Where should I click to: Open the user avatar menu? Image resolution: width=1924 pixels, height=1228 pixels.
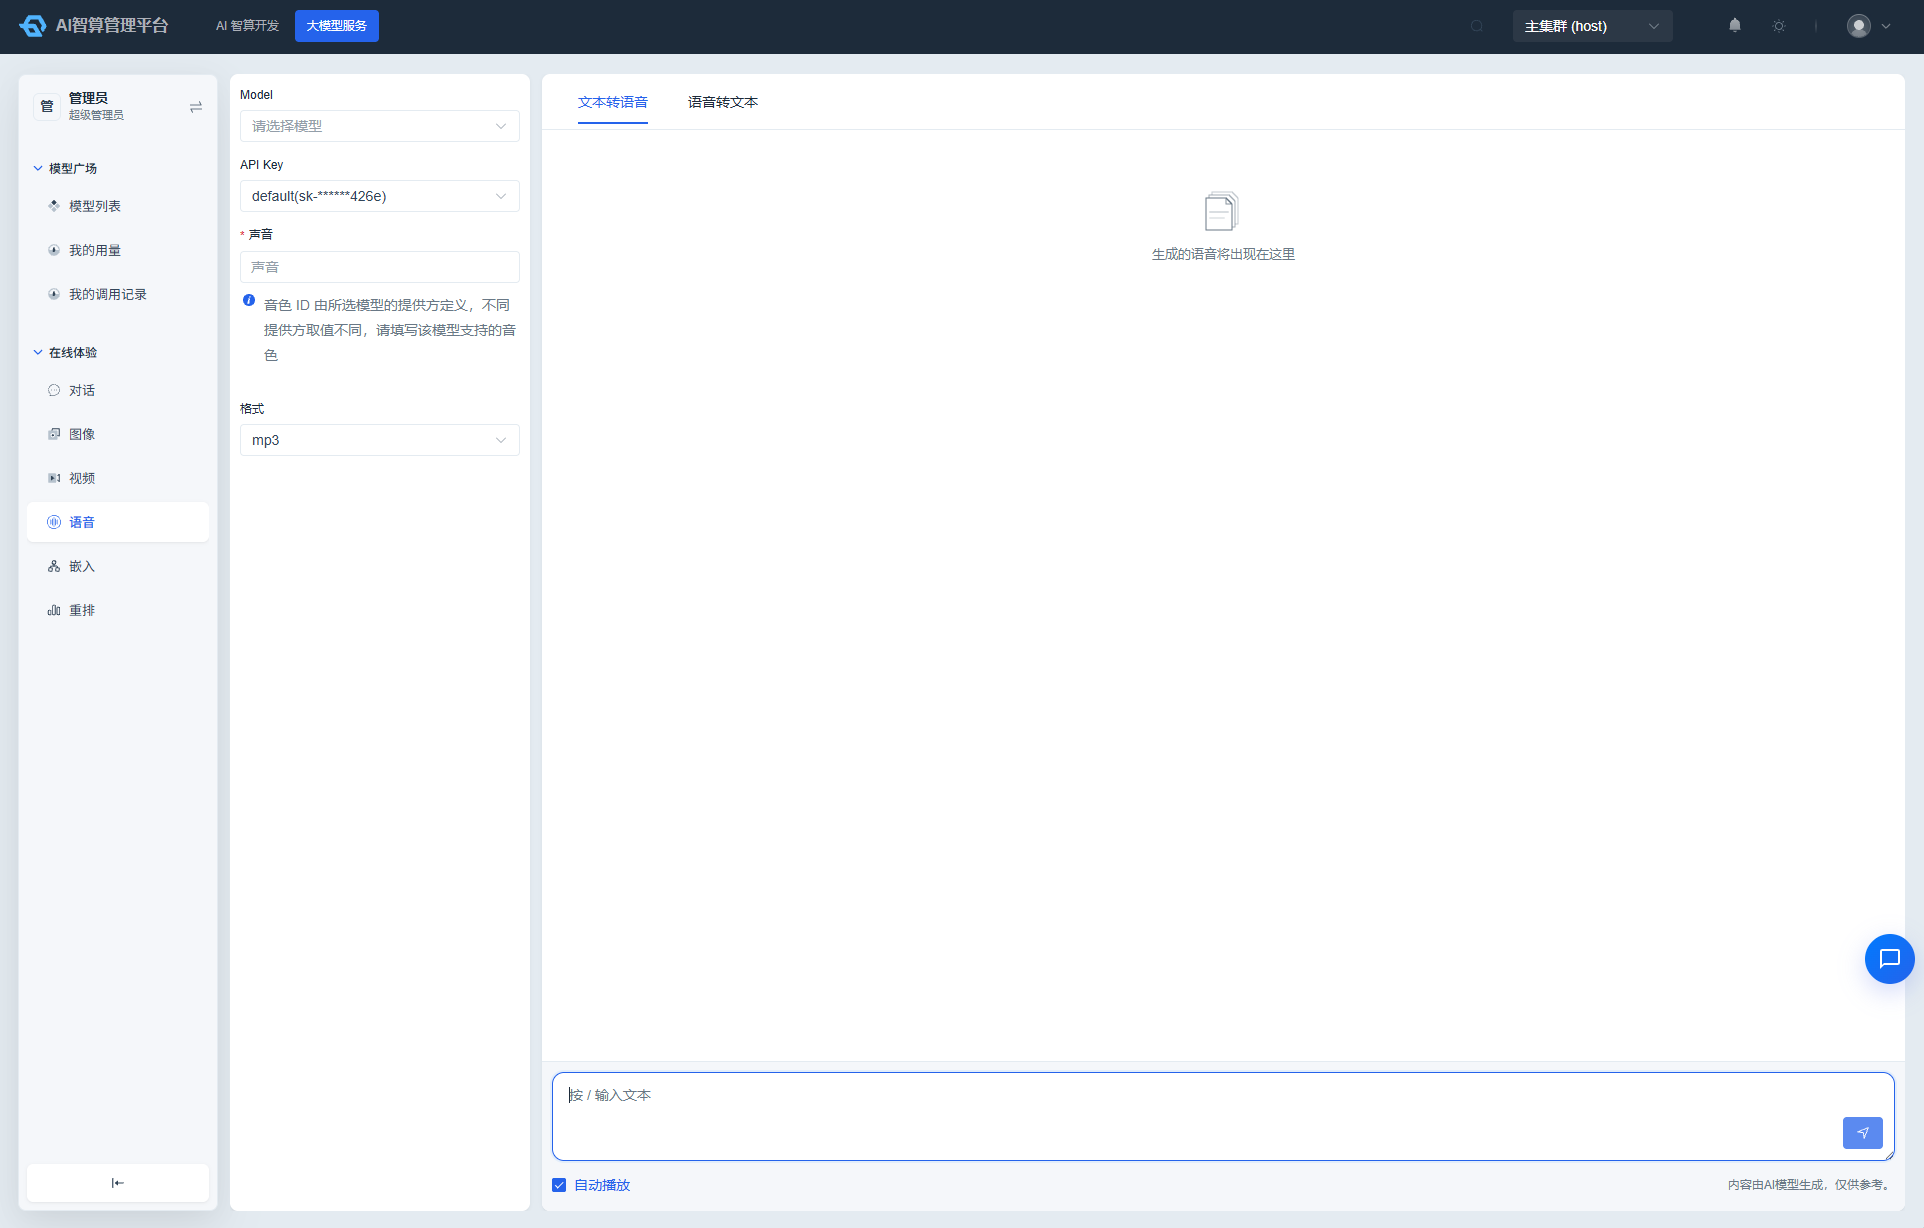point(1868,26)
